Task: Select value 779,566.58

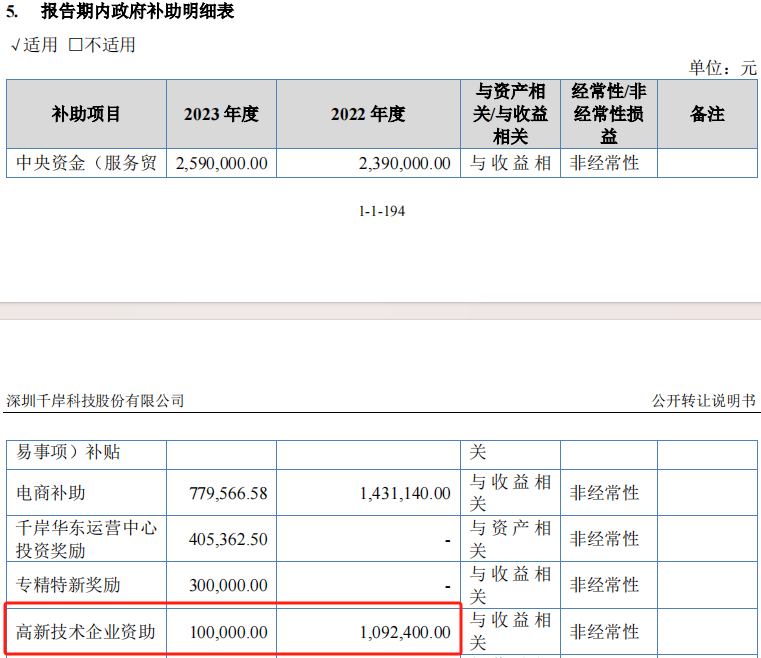Action: [x=228, y=494]
